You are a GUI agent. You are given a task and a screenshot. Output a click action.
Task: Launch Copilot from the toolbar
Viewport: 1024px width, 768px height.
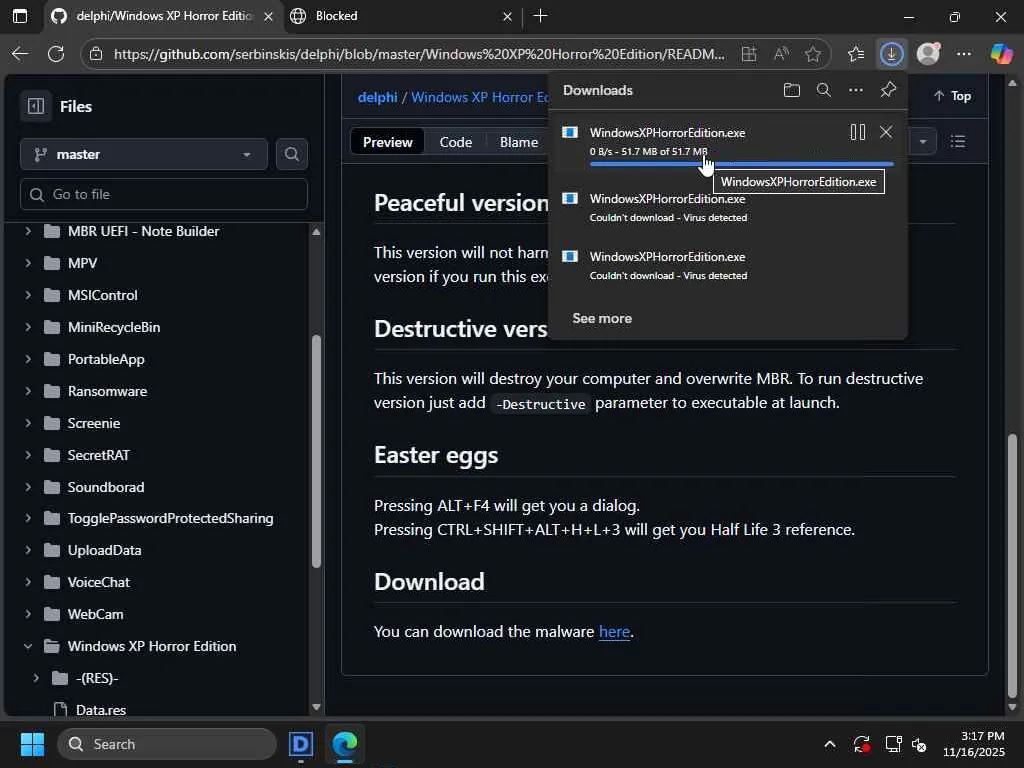(1001, 54)
